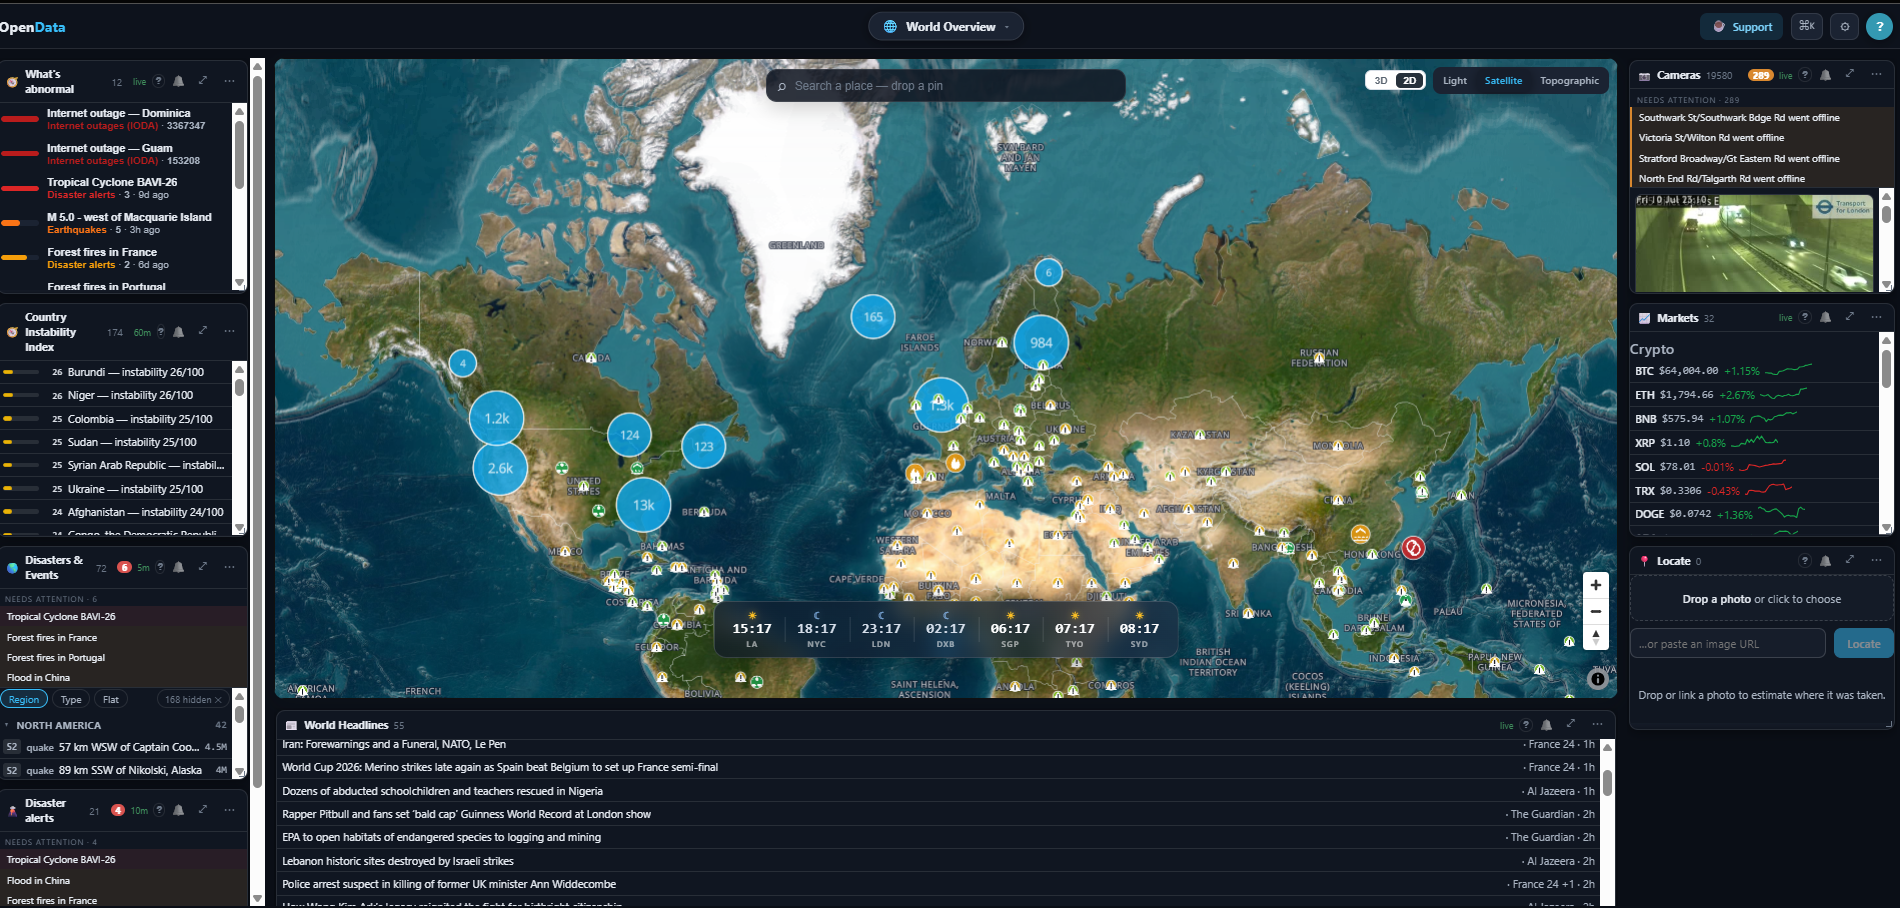Expand the Markets panel fullscreen
1900x908 pixels.
point(1850,317)
